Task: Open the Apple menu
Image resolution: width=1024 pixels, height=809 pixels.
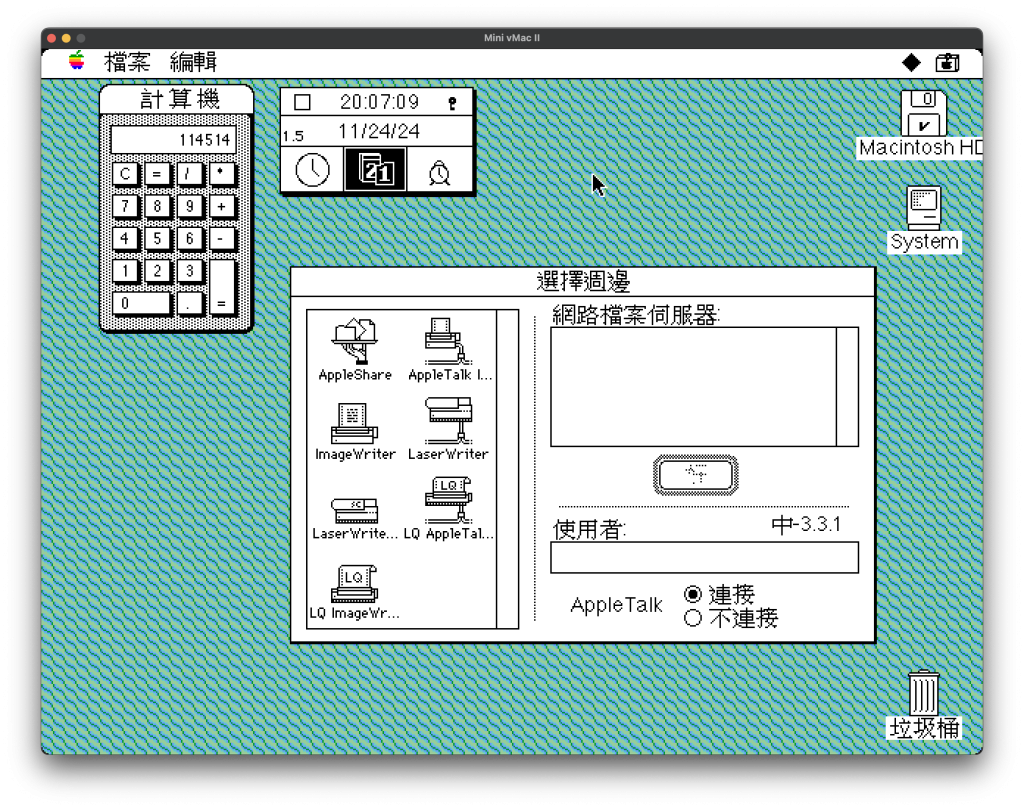Action: [77, 62]
